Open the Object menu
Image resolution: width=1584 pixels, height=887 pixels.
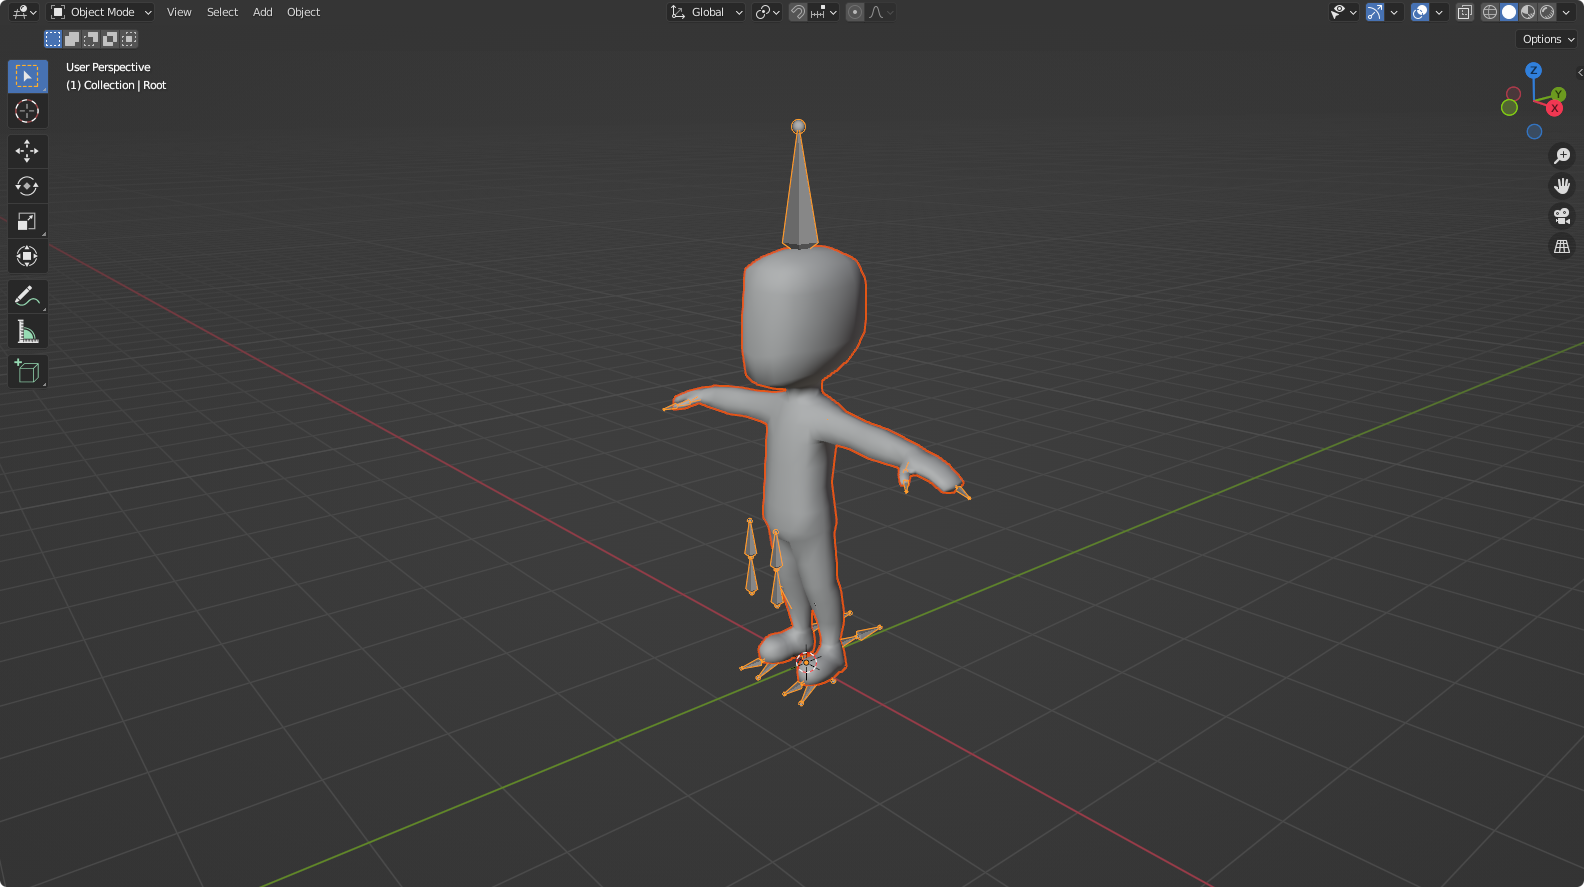click(x=303, y=12)
